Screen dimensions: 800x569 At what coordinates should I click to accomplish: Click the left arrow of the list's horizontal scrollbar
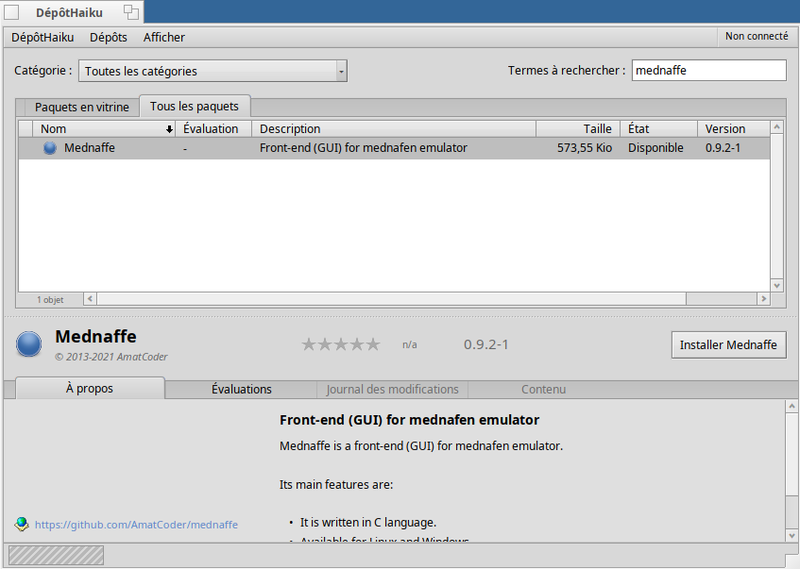(90, 299)
